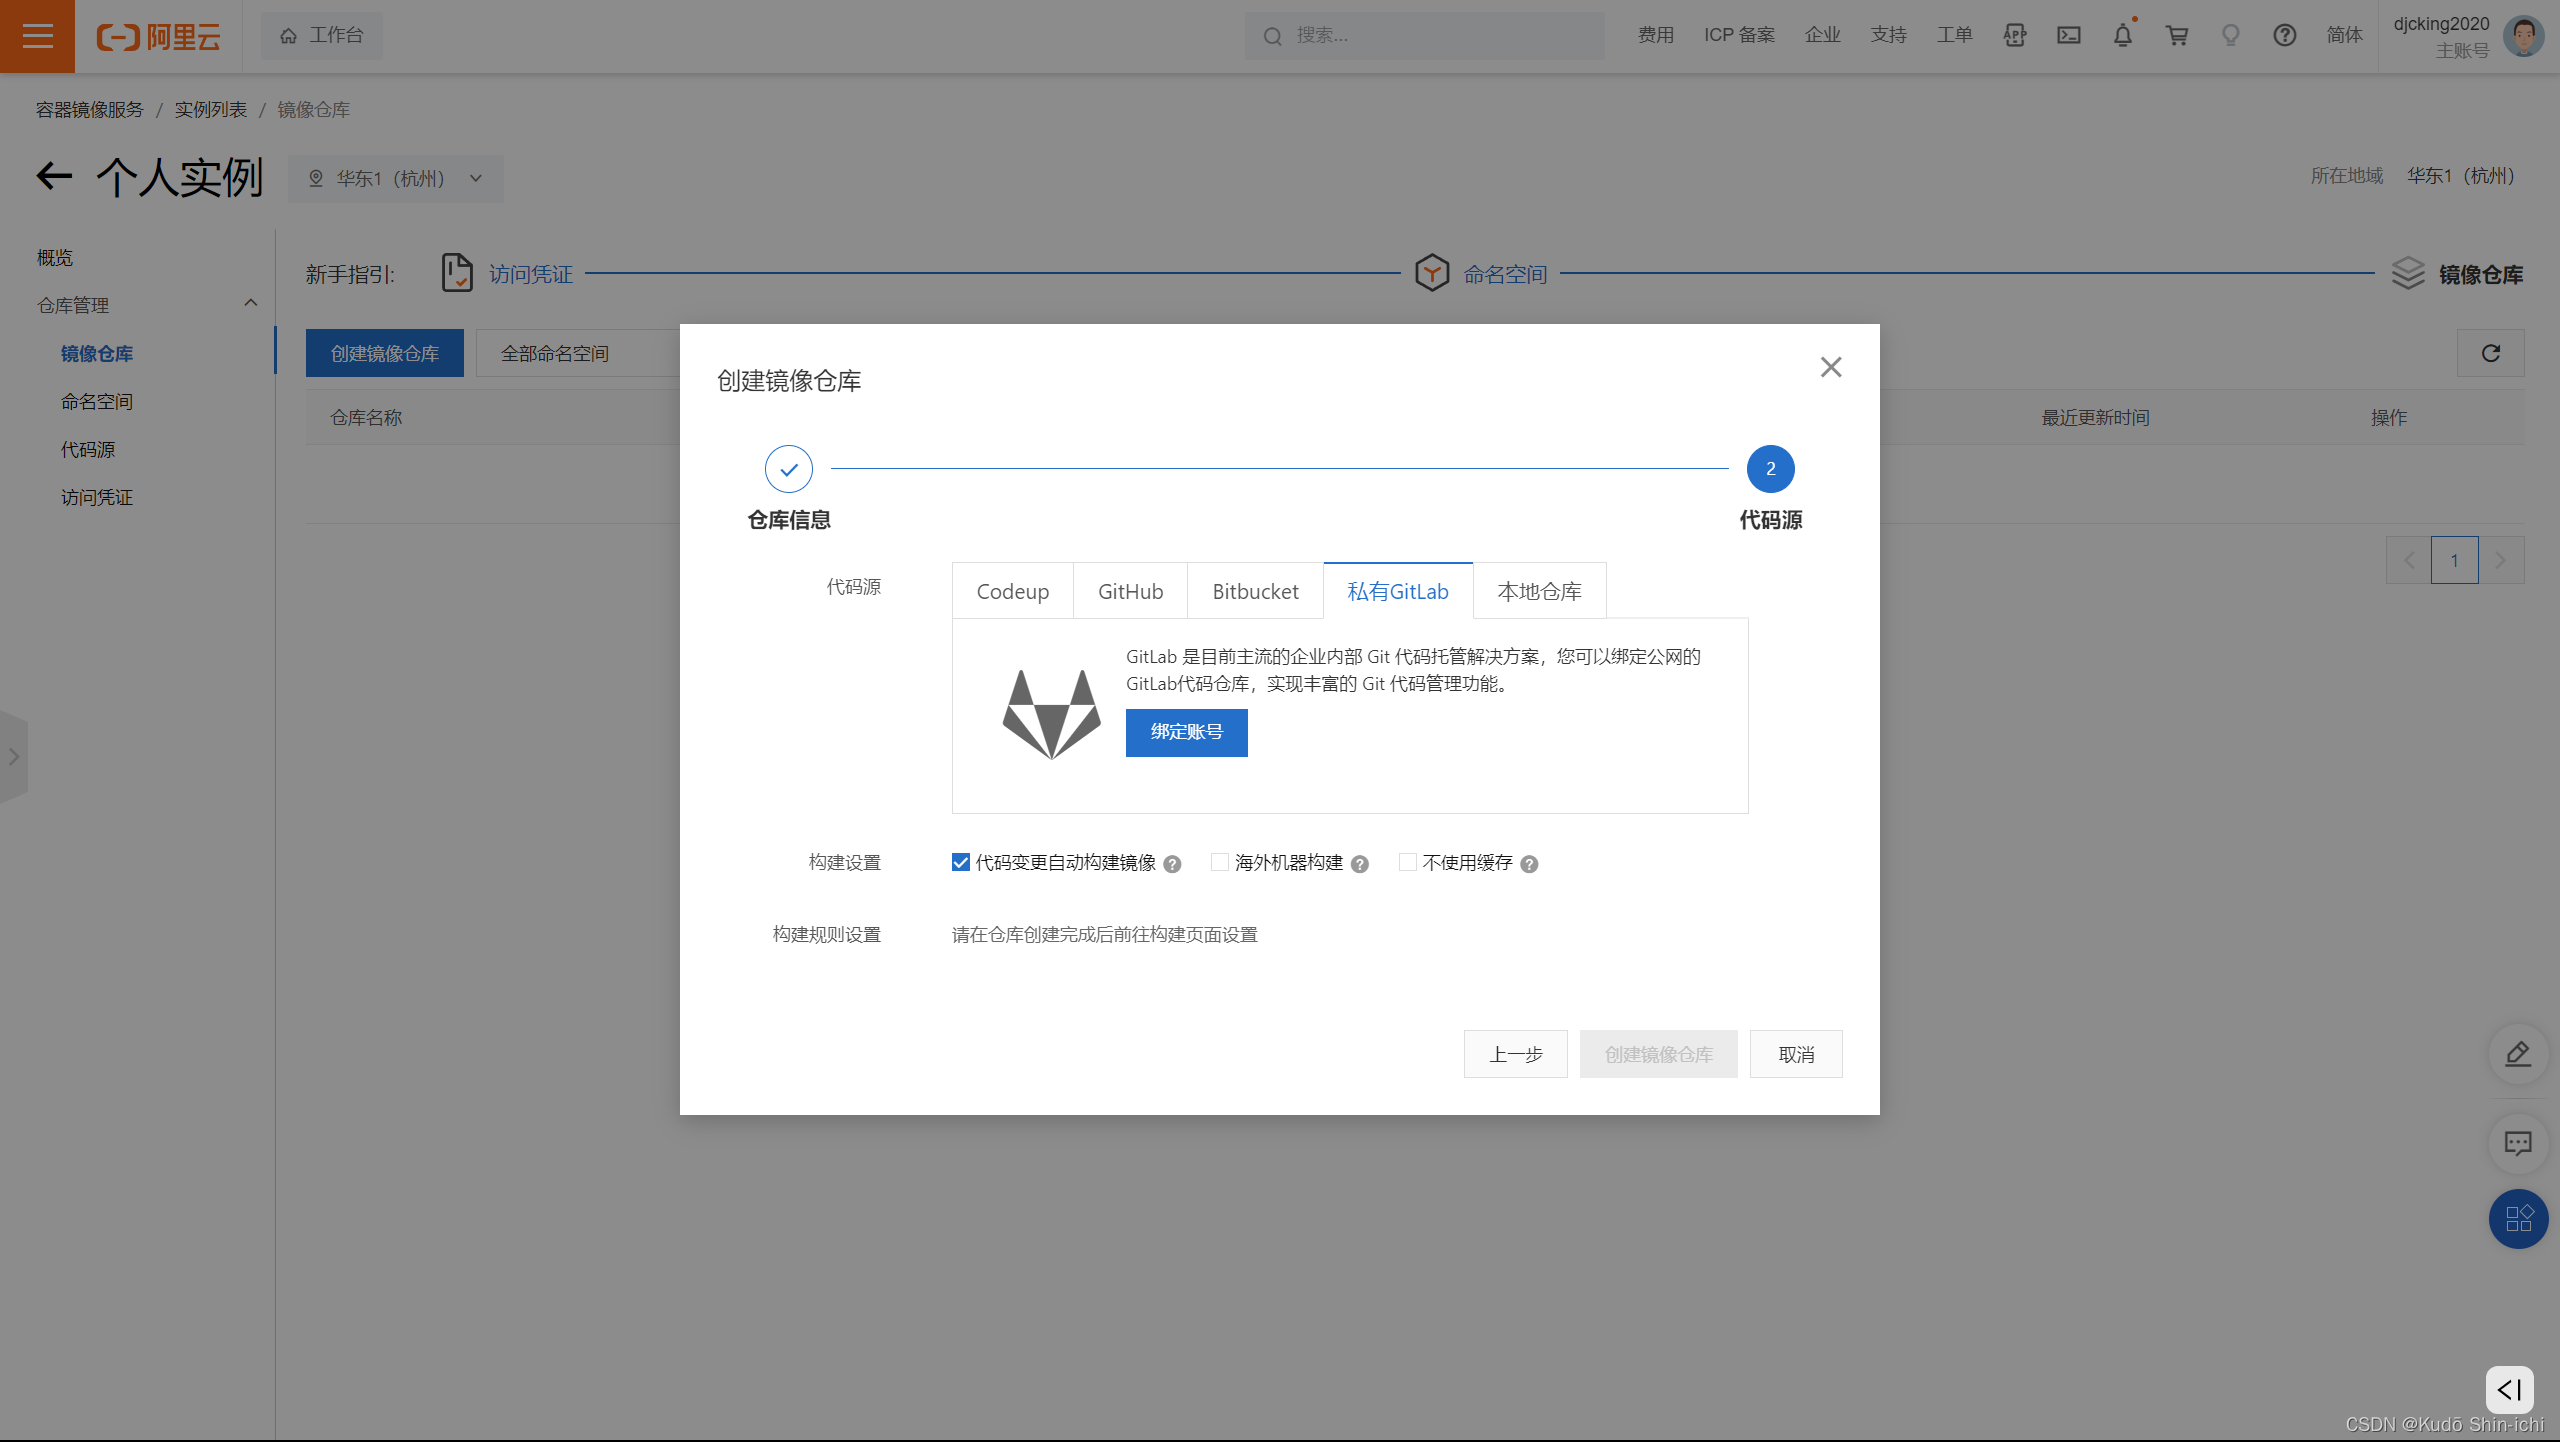The width and height of the screenshot is (2560, 1442).
Task: Uncheck 代码变更自动构建镜像 checkbox
Action: pyautogui.click(x=961, y=862)
